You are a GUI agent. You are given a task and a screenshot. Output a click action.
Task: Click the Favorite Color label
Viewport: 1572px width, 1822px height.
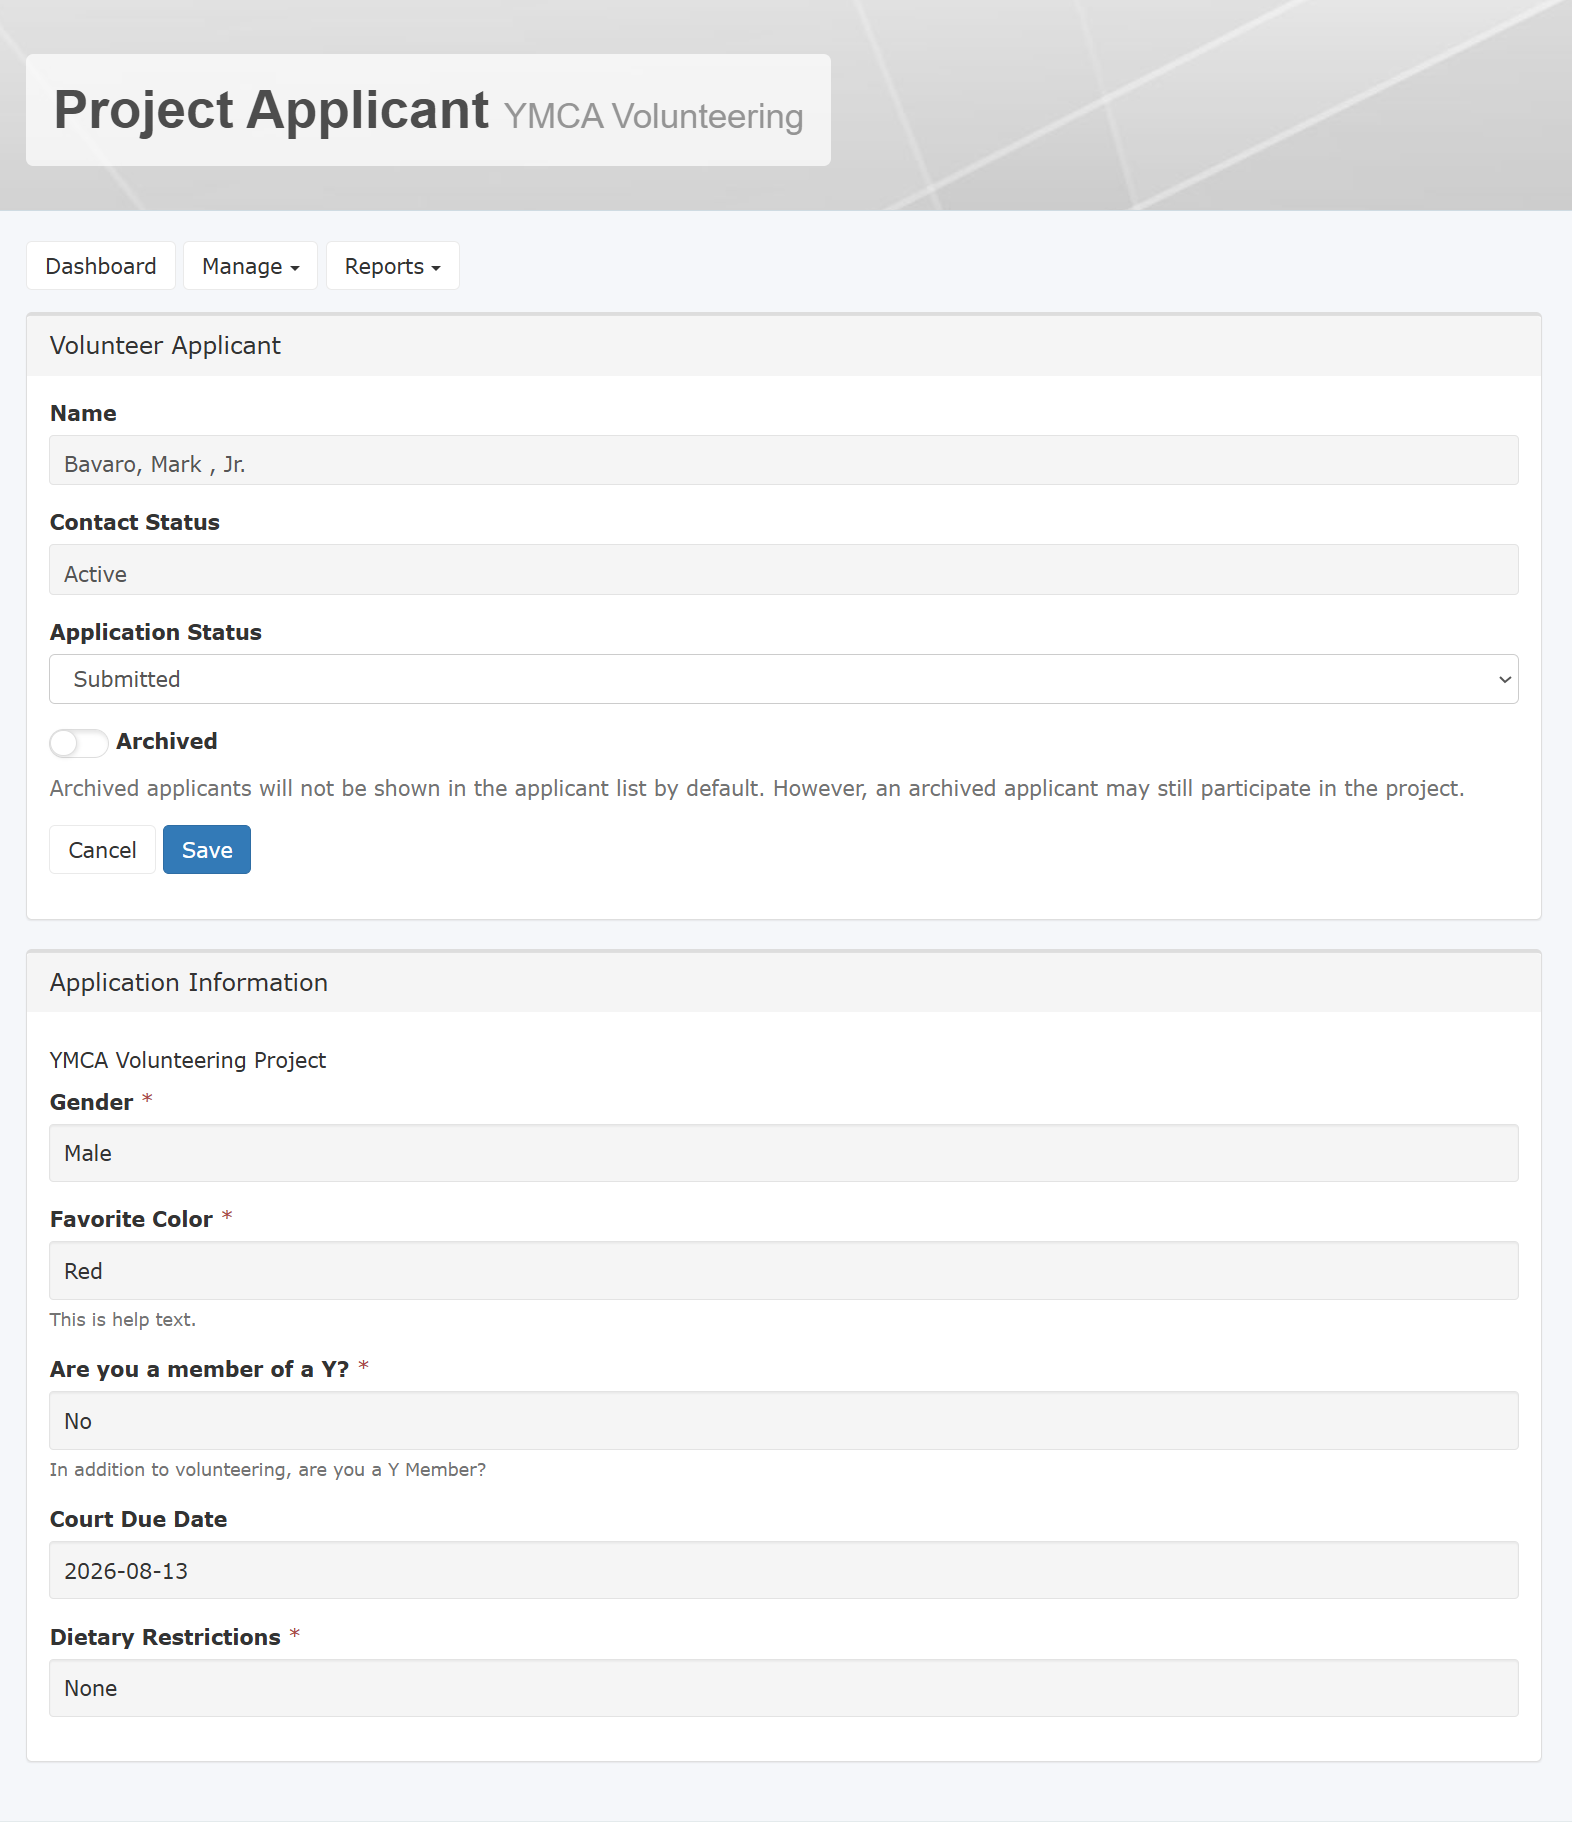click(x=131, y=1219)
